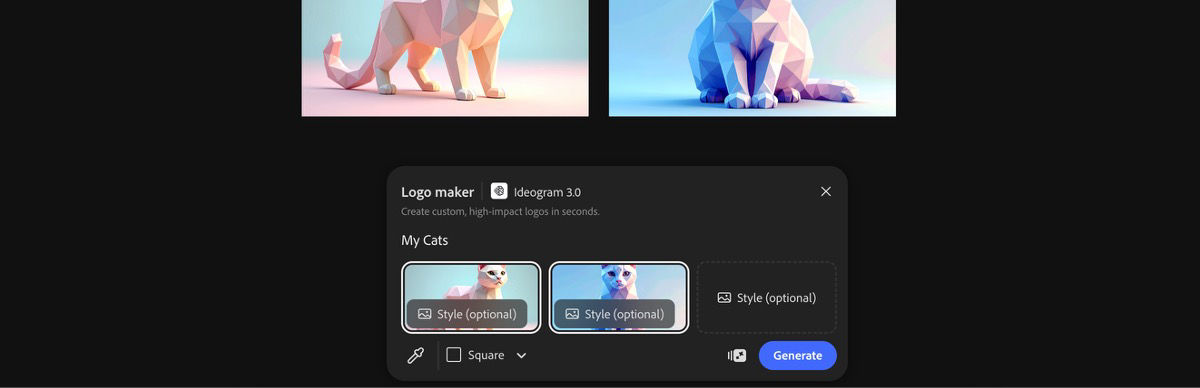Click the 'Create custom, high-impact logos' description

(500, 212)
